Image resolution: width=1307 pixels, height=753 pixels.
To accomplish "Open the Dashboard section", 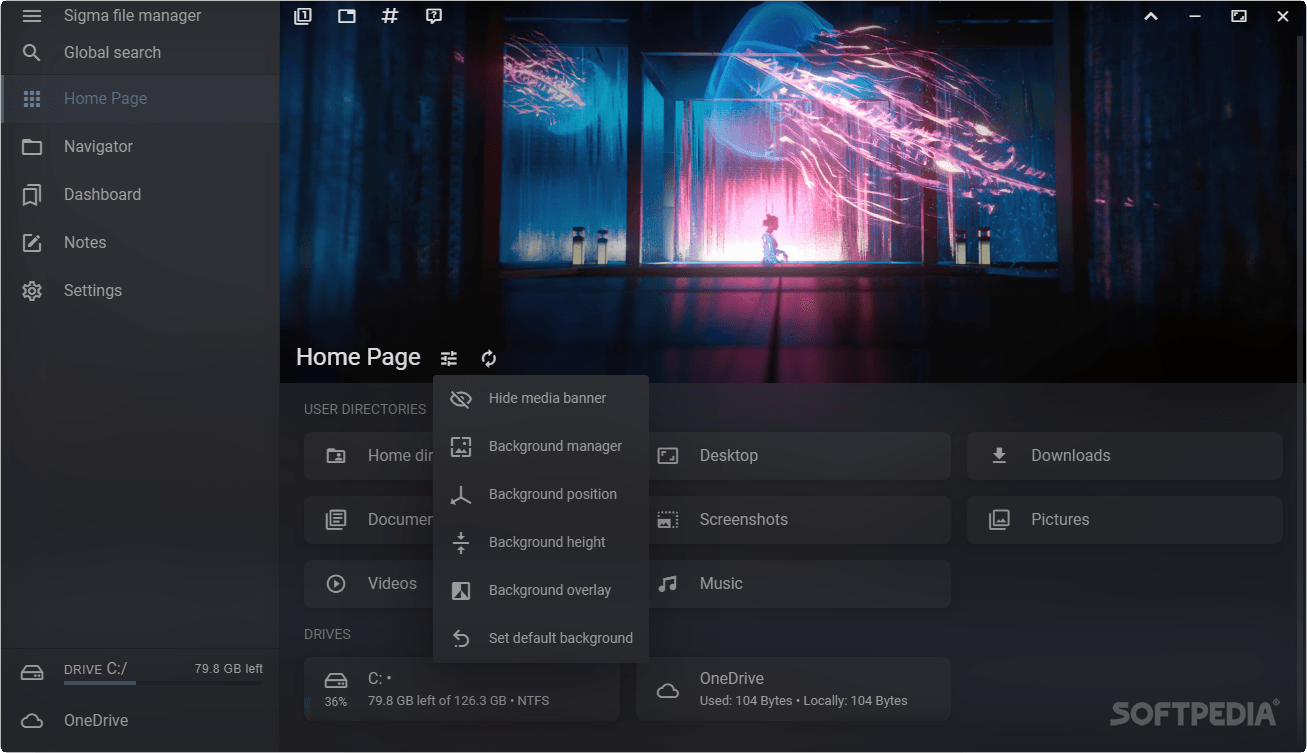I will [x=140, y=195].
